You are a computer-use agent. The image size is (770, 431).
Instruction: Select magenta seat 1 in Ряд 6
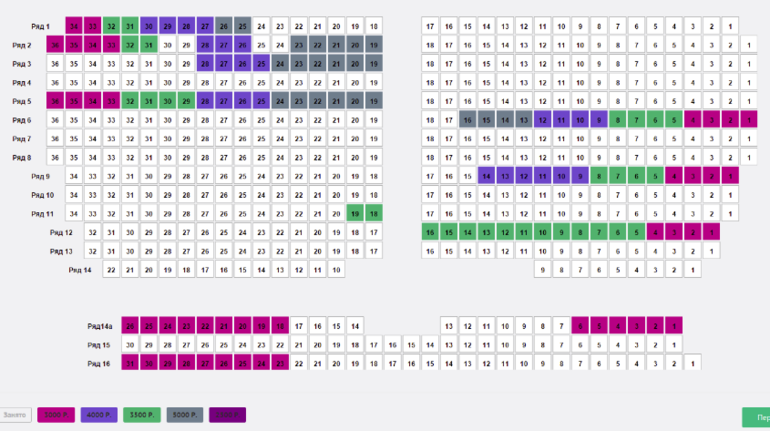coord(748,120)
